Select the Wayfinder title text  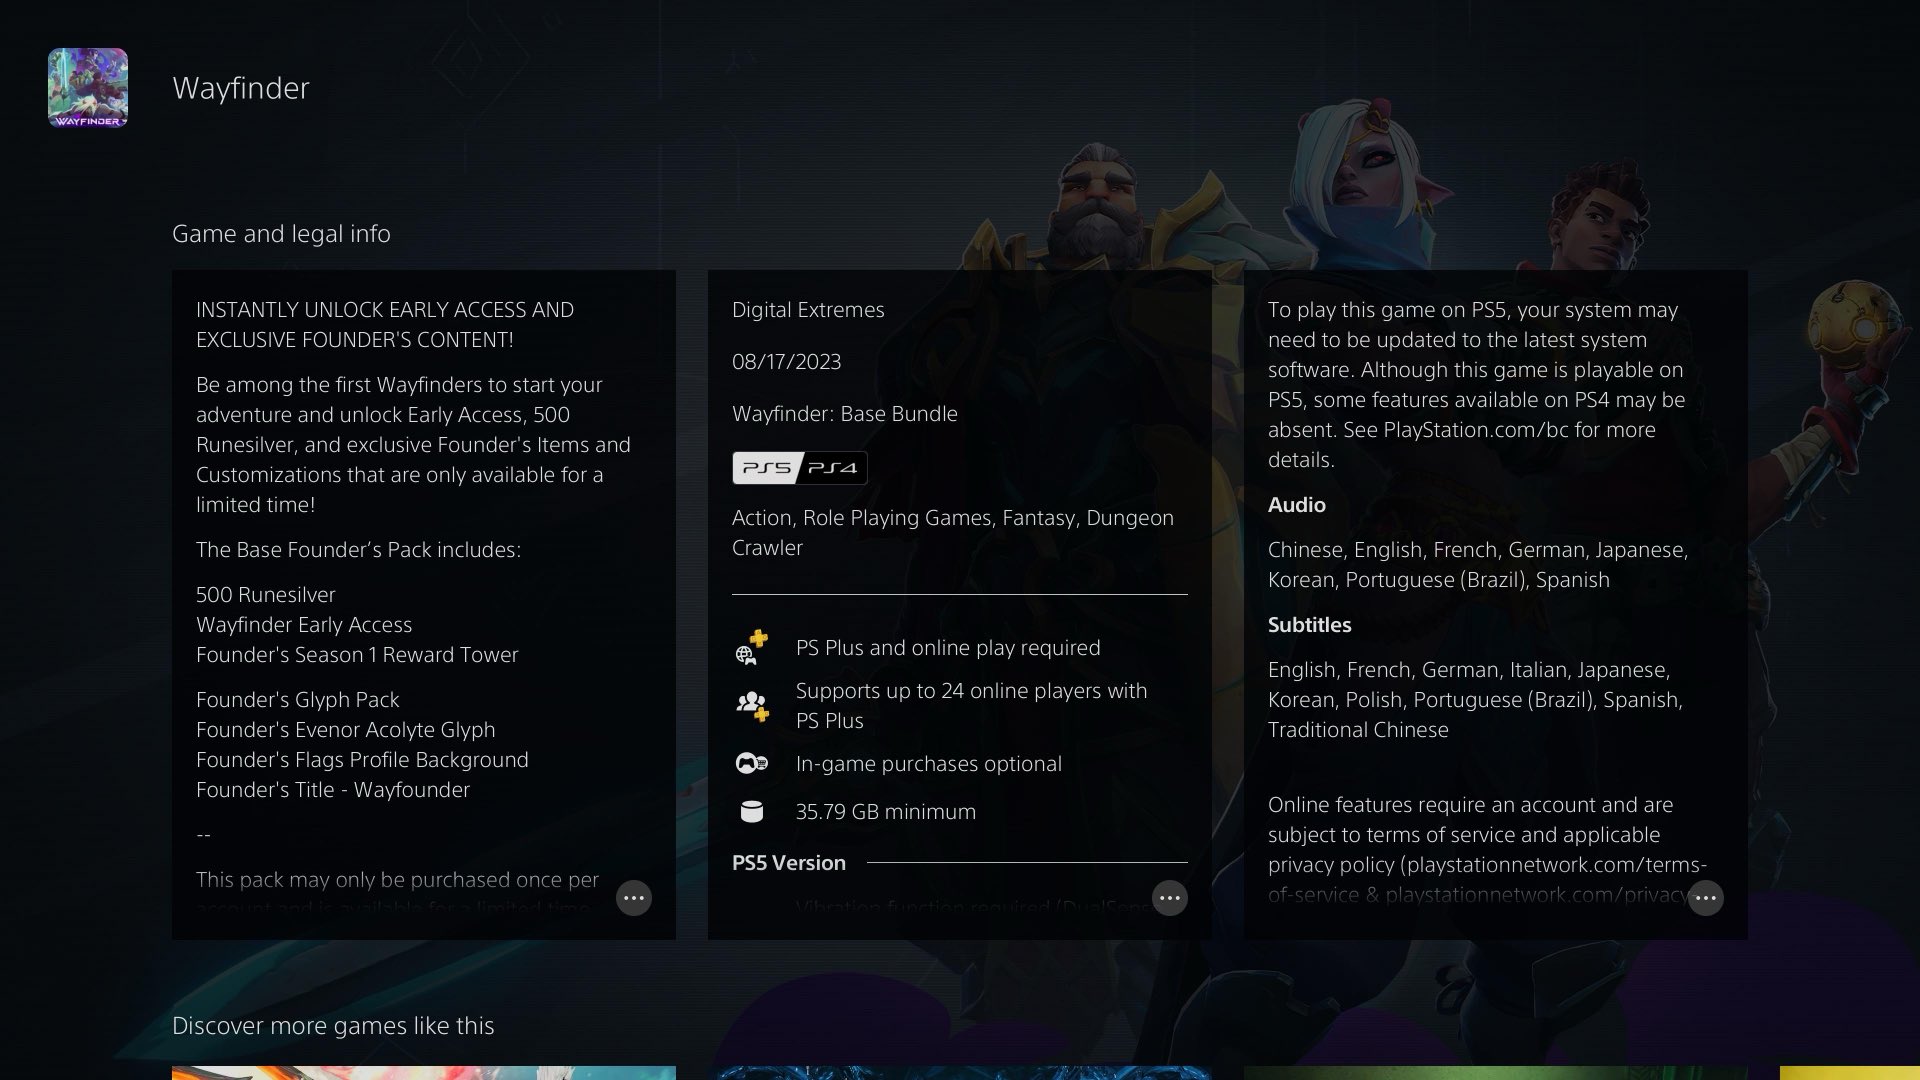[241, 88]
